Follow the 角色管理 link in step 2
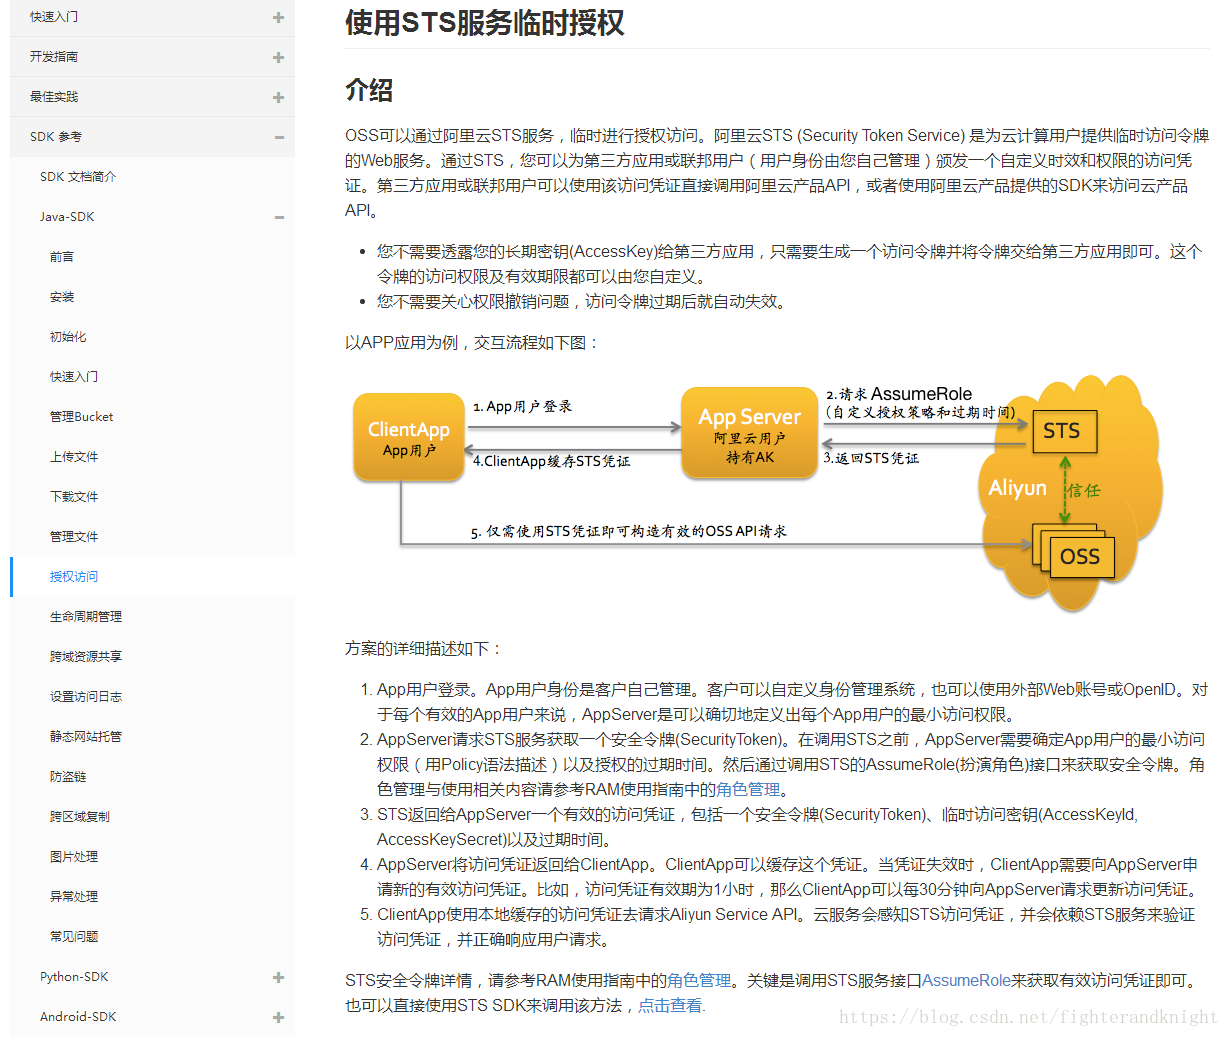 tap(748, 789)
